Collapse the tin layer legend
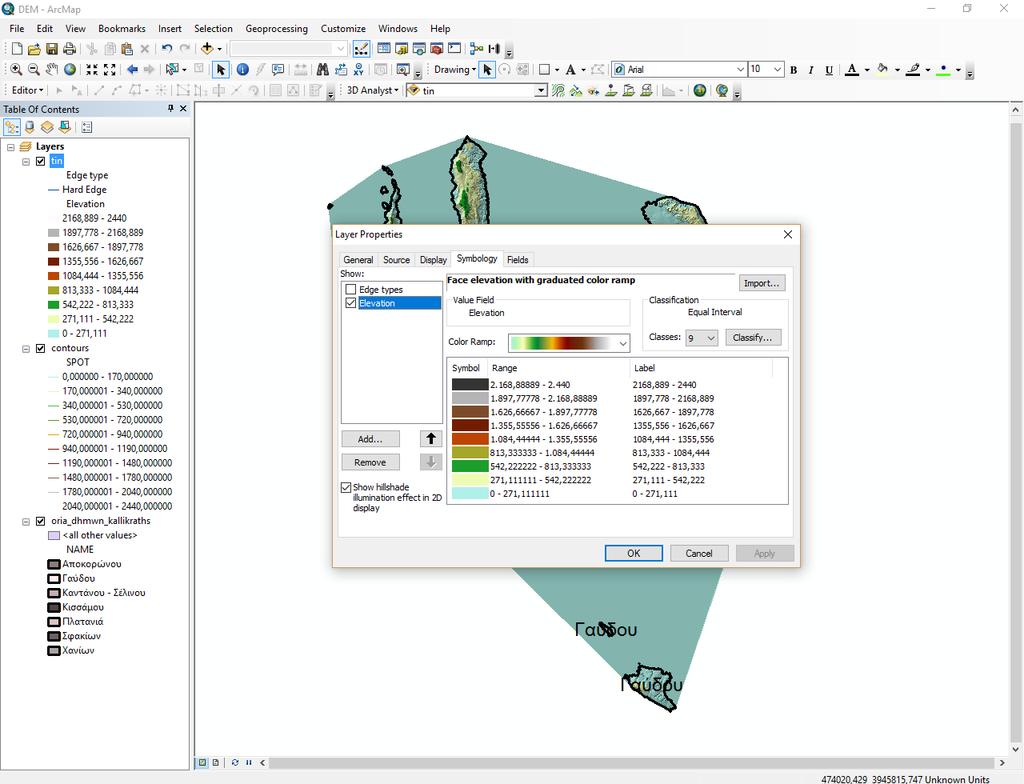This screenshot has height=784, width=1024. pos(26,161)
